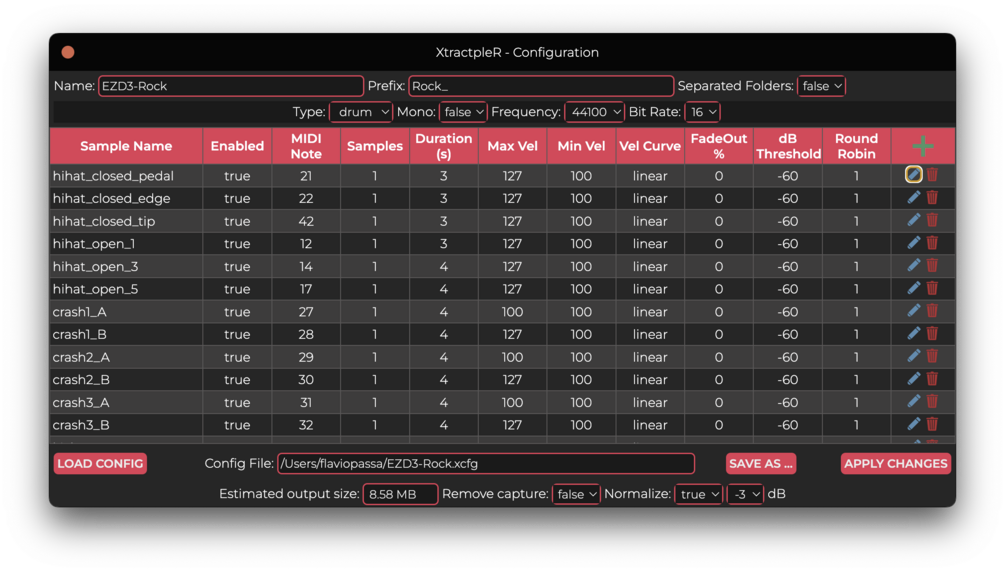Click the Name field containing EZD3-Rock
1005x572 pixels.
pyautogui.click(x=231, y=86)
